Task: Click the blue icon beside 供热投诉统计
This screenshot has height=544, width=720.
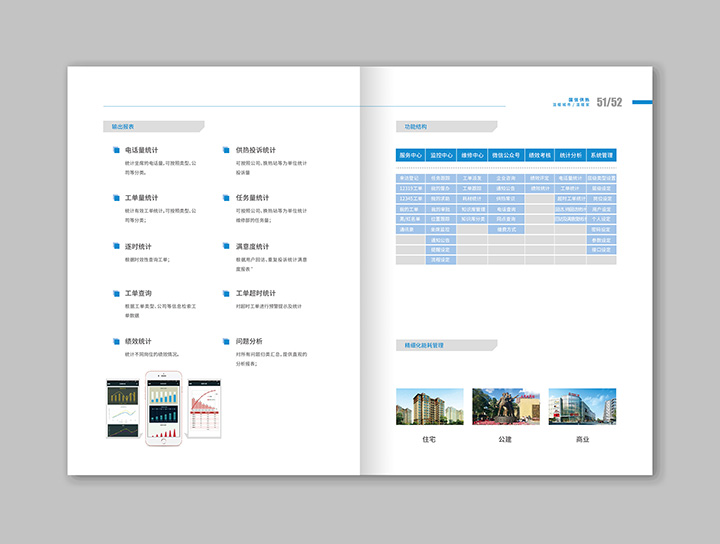Action: click(x=226, y=150)
